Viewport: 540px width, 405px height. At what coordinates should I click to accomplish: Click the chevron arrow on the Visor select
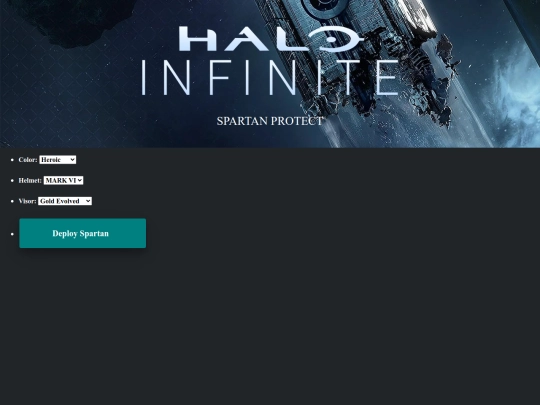click(x=88, y=201)
